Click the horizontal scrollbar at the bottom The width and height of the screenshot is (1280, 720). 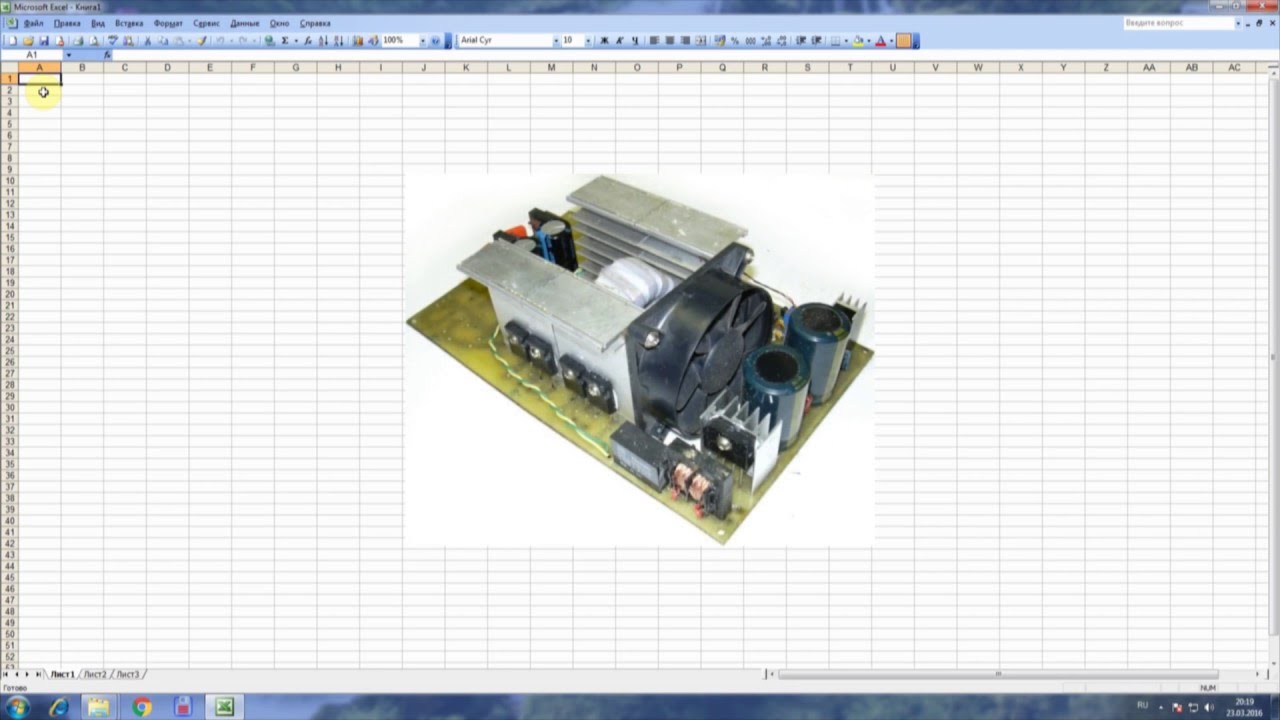(997, 675)
